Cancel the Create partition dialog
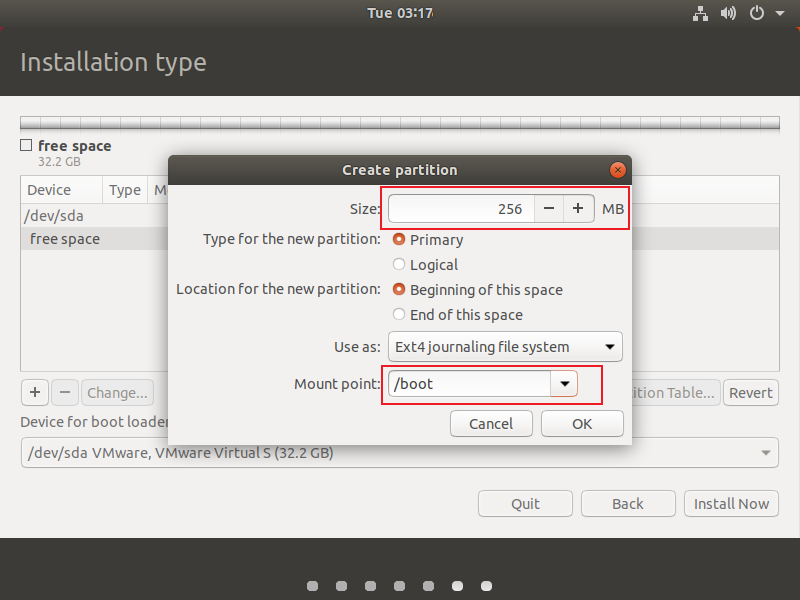Image resolution: width=800 pixels, height=600 pixels. pyautogui.click(x=491, y=423)
